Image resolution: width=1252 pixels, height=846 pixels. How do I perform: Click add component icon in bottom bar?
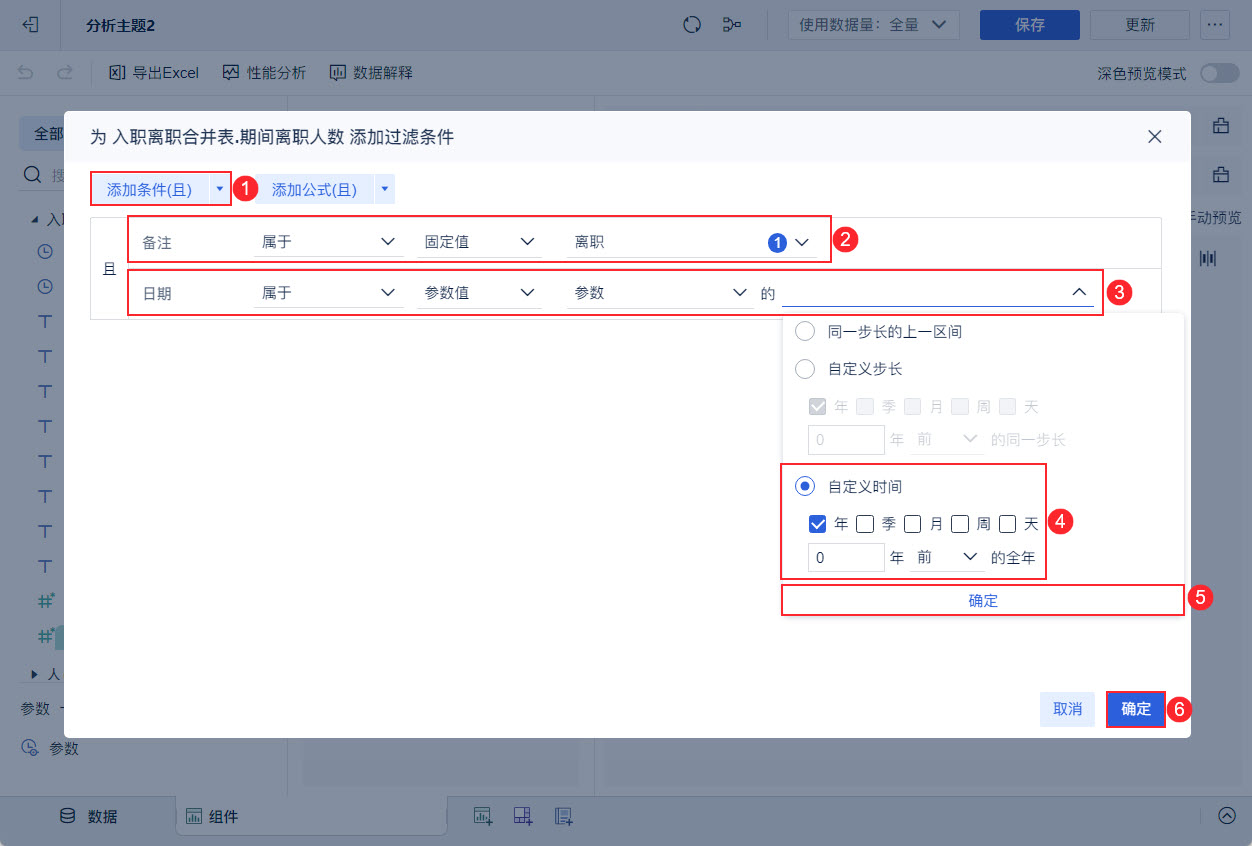coord(483,816)
